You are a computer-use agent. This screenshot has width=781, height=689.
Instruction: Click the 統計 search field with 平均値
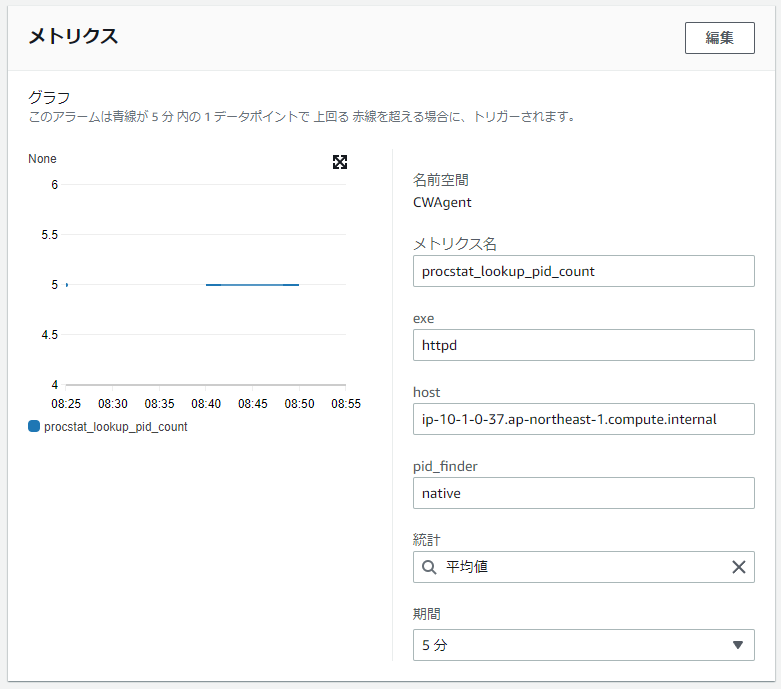coord(583,567)
